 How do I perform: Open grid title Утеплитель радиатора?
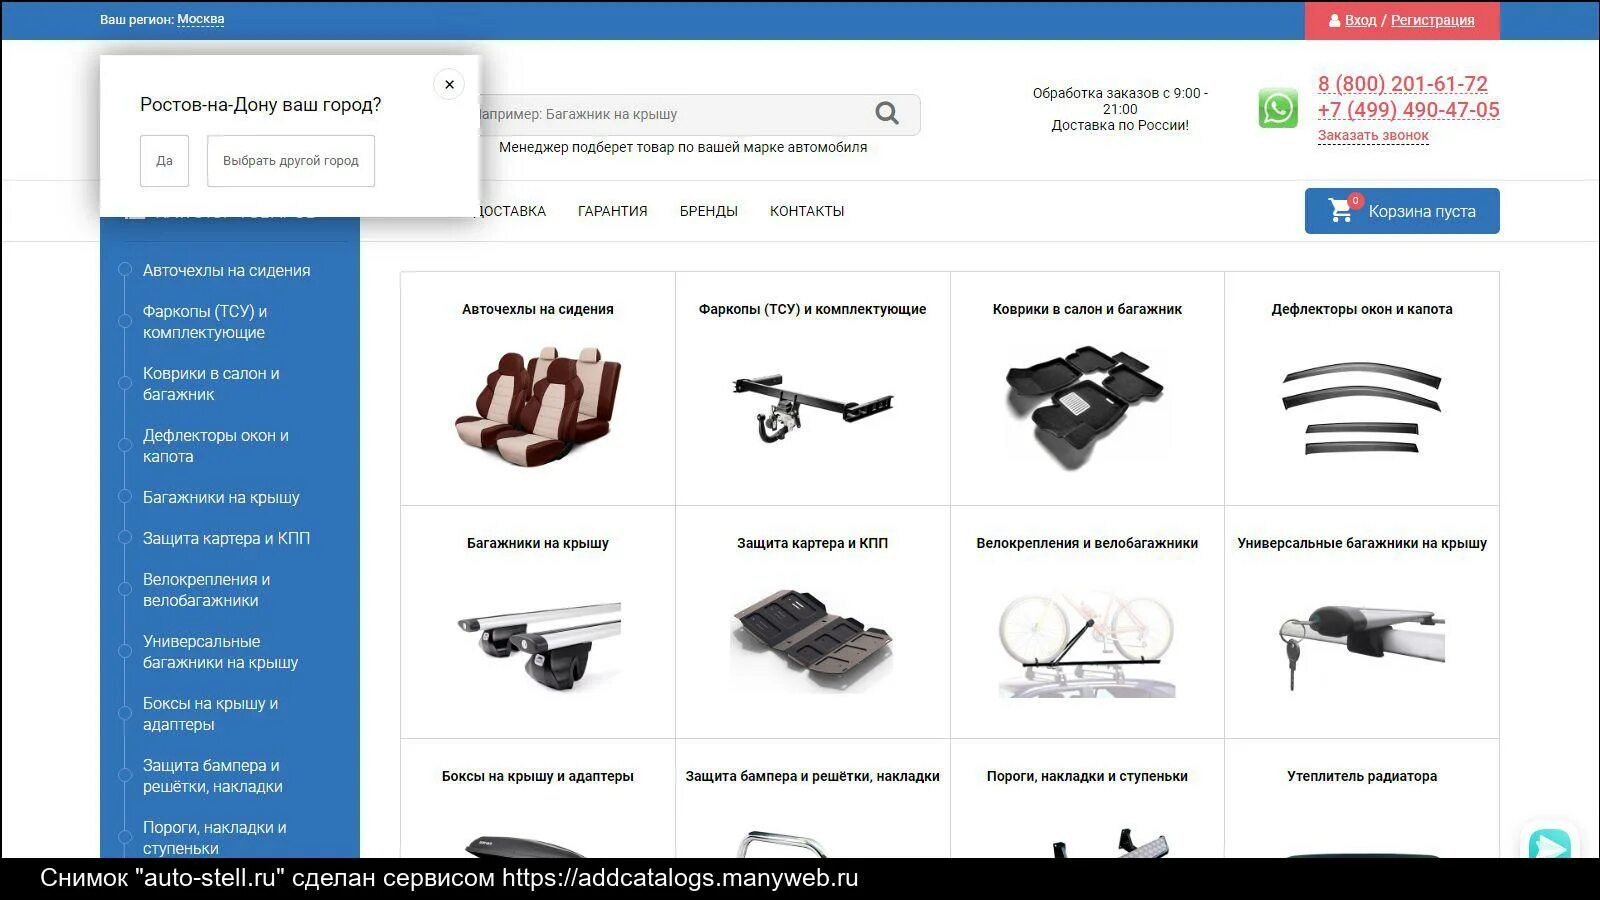[1362, 776]
